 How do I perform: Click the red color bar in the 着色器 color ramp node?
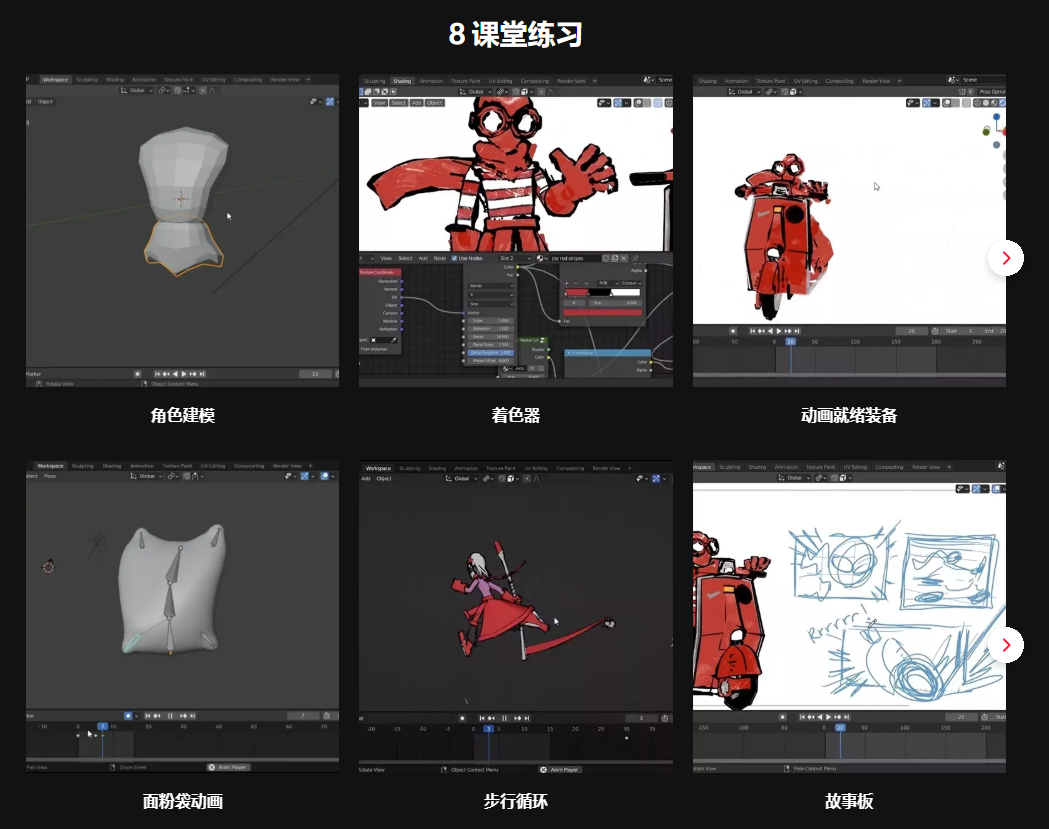602,312
